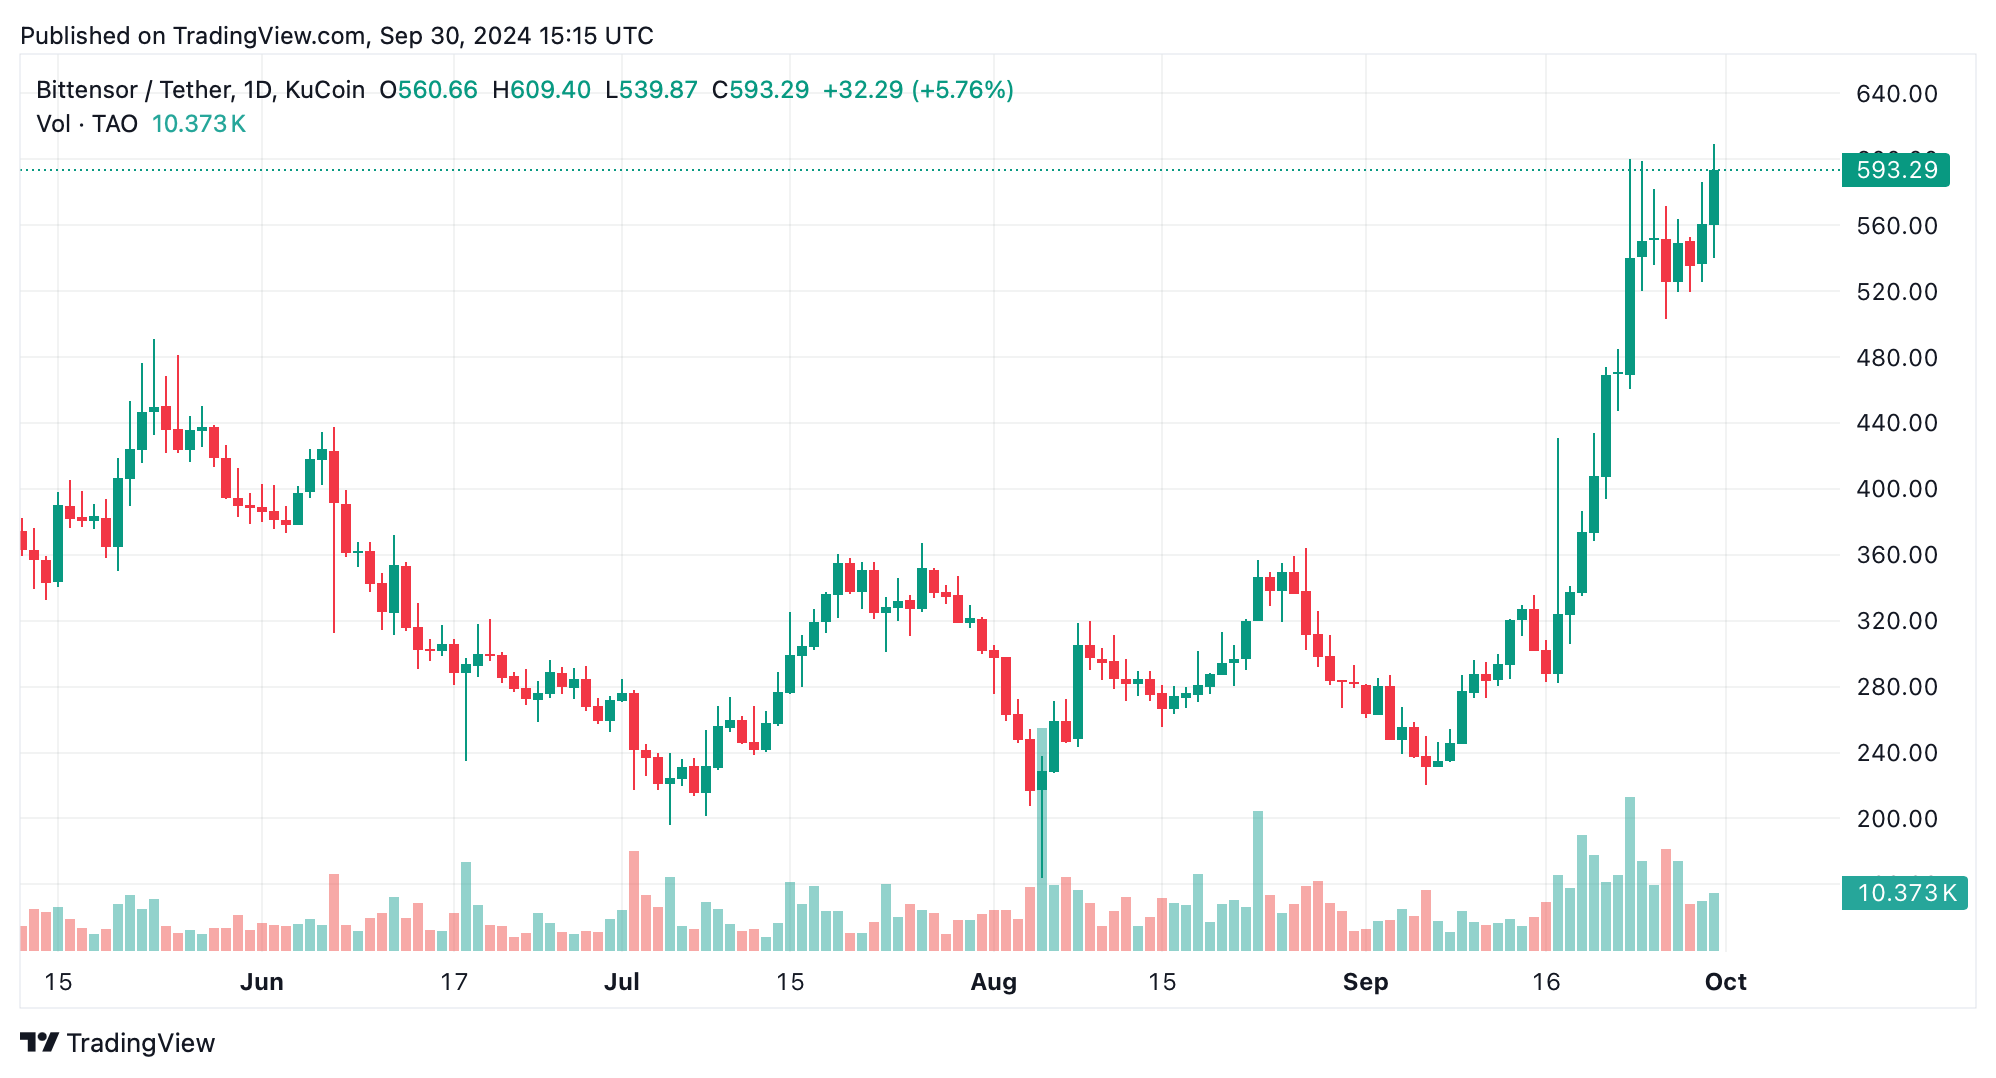Click the Jun label on time axis
This screenshot has width=1996, height=1078.
[x=262, y=982]
